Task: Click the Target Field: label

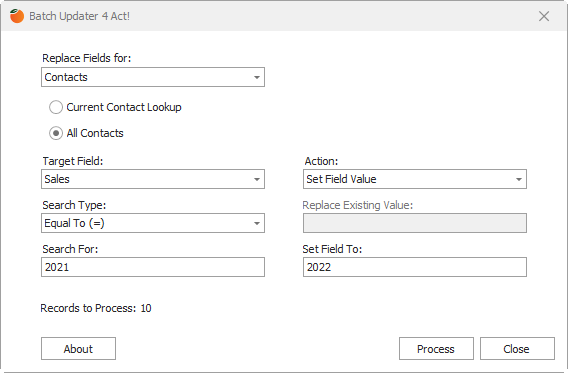Action: (x=73, y=161)
